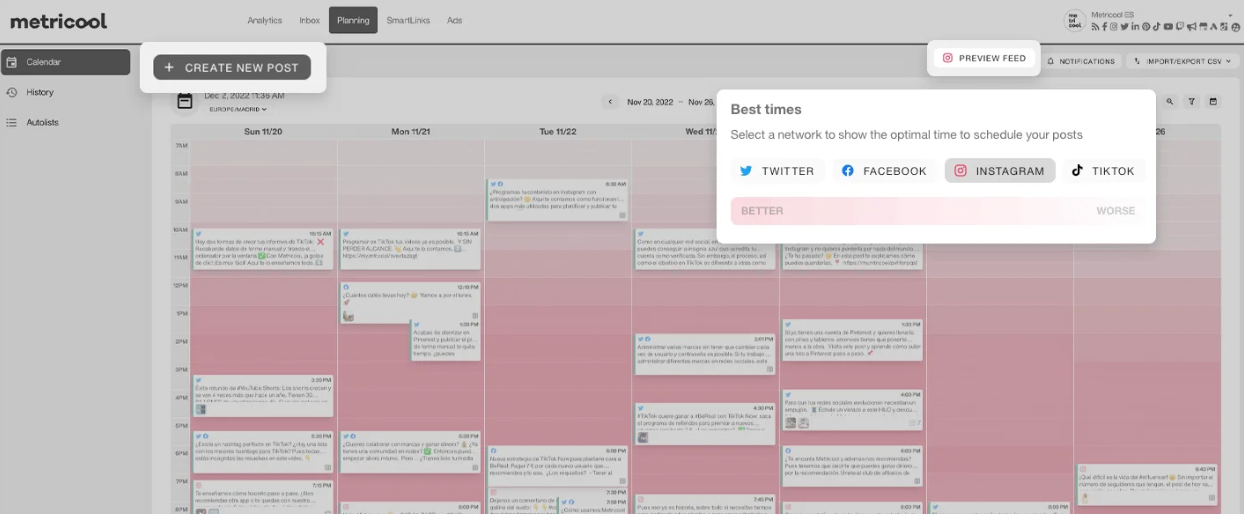1244x514 pixels.
Task: Click the Google Business store icon in header
Action: [x=1203, y=26]
